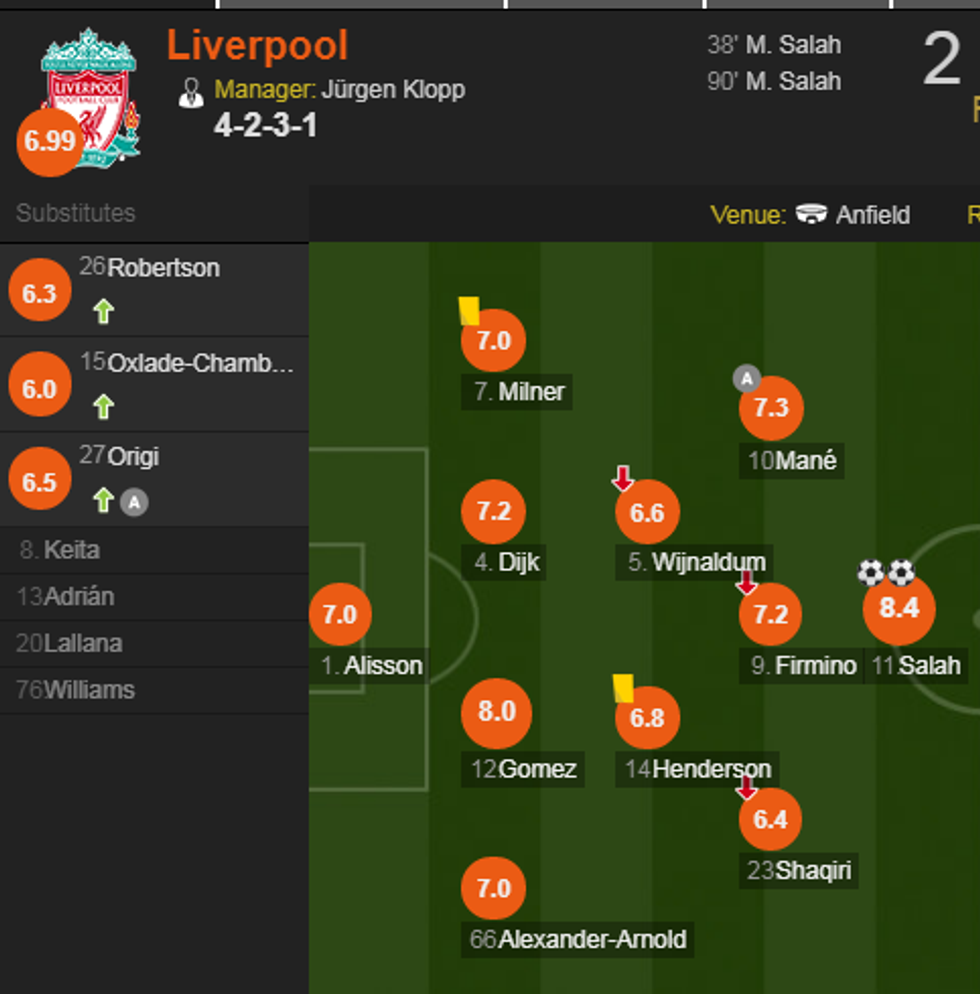Click the stadium icon beside Anfield
The image size is (980, 994).
(x=811, y=214)
